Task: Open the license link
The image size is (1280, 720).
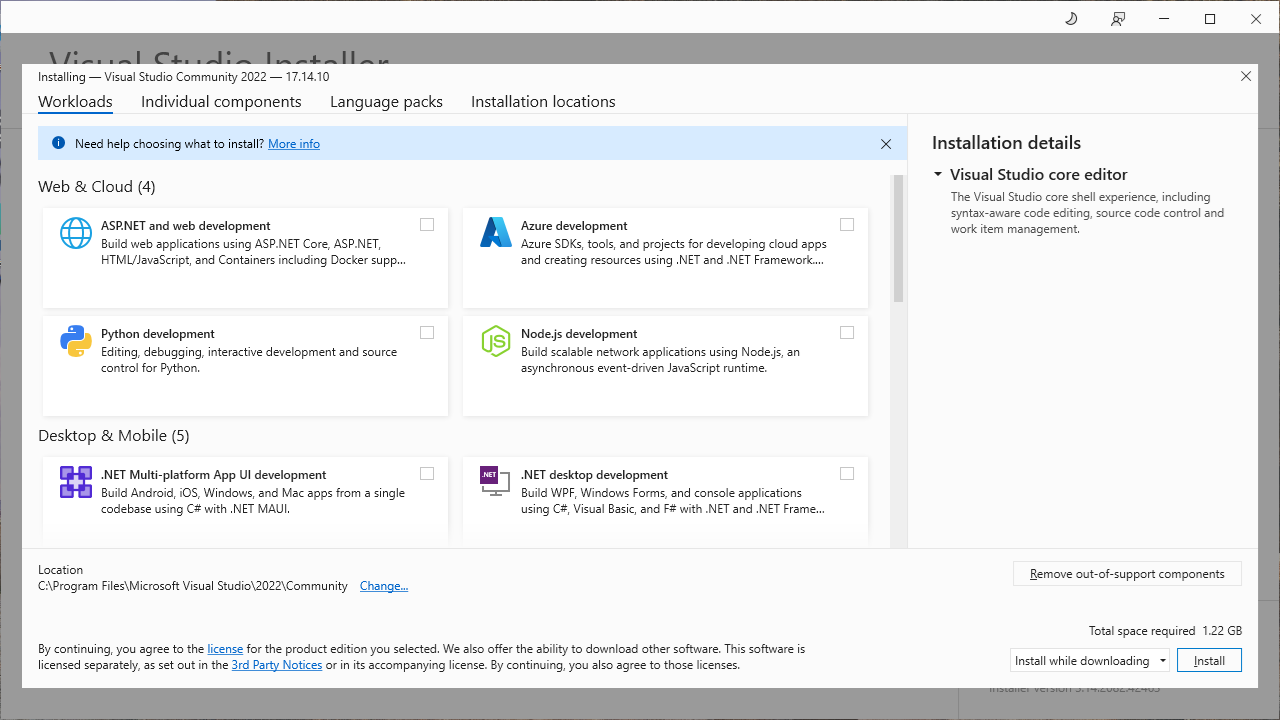Action: (x=225, y=649)
